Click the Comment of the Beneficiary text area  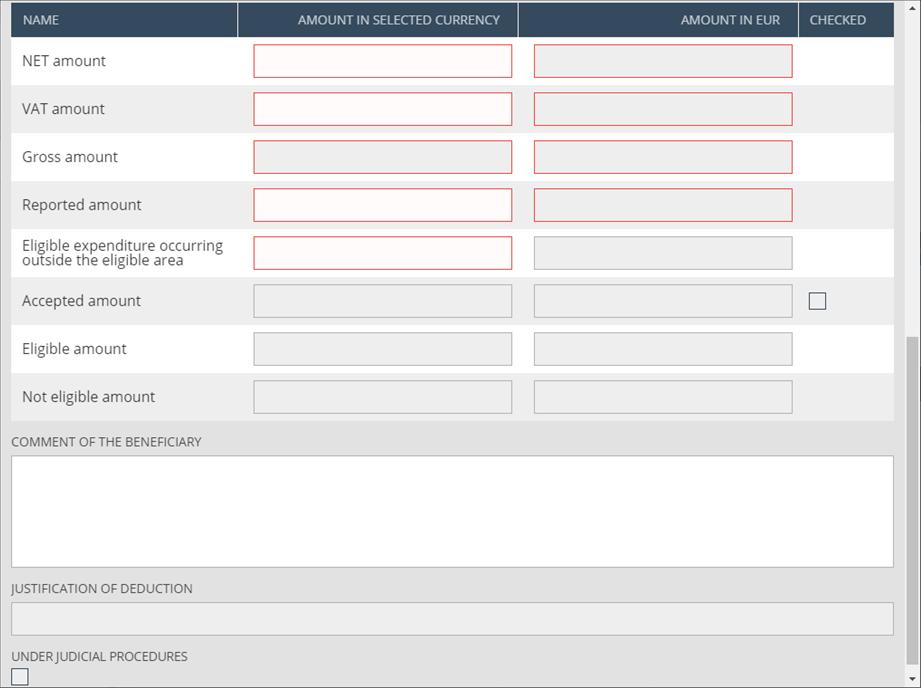click(x=452, y=511)
